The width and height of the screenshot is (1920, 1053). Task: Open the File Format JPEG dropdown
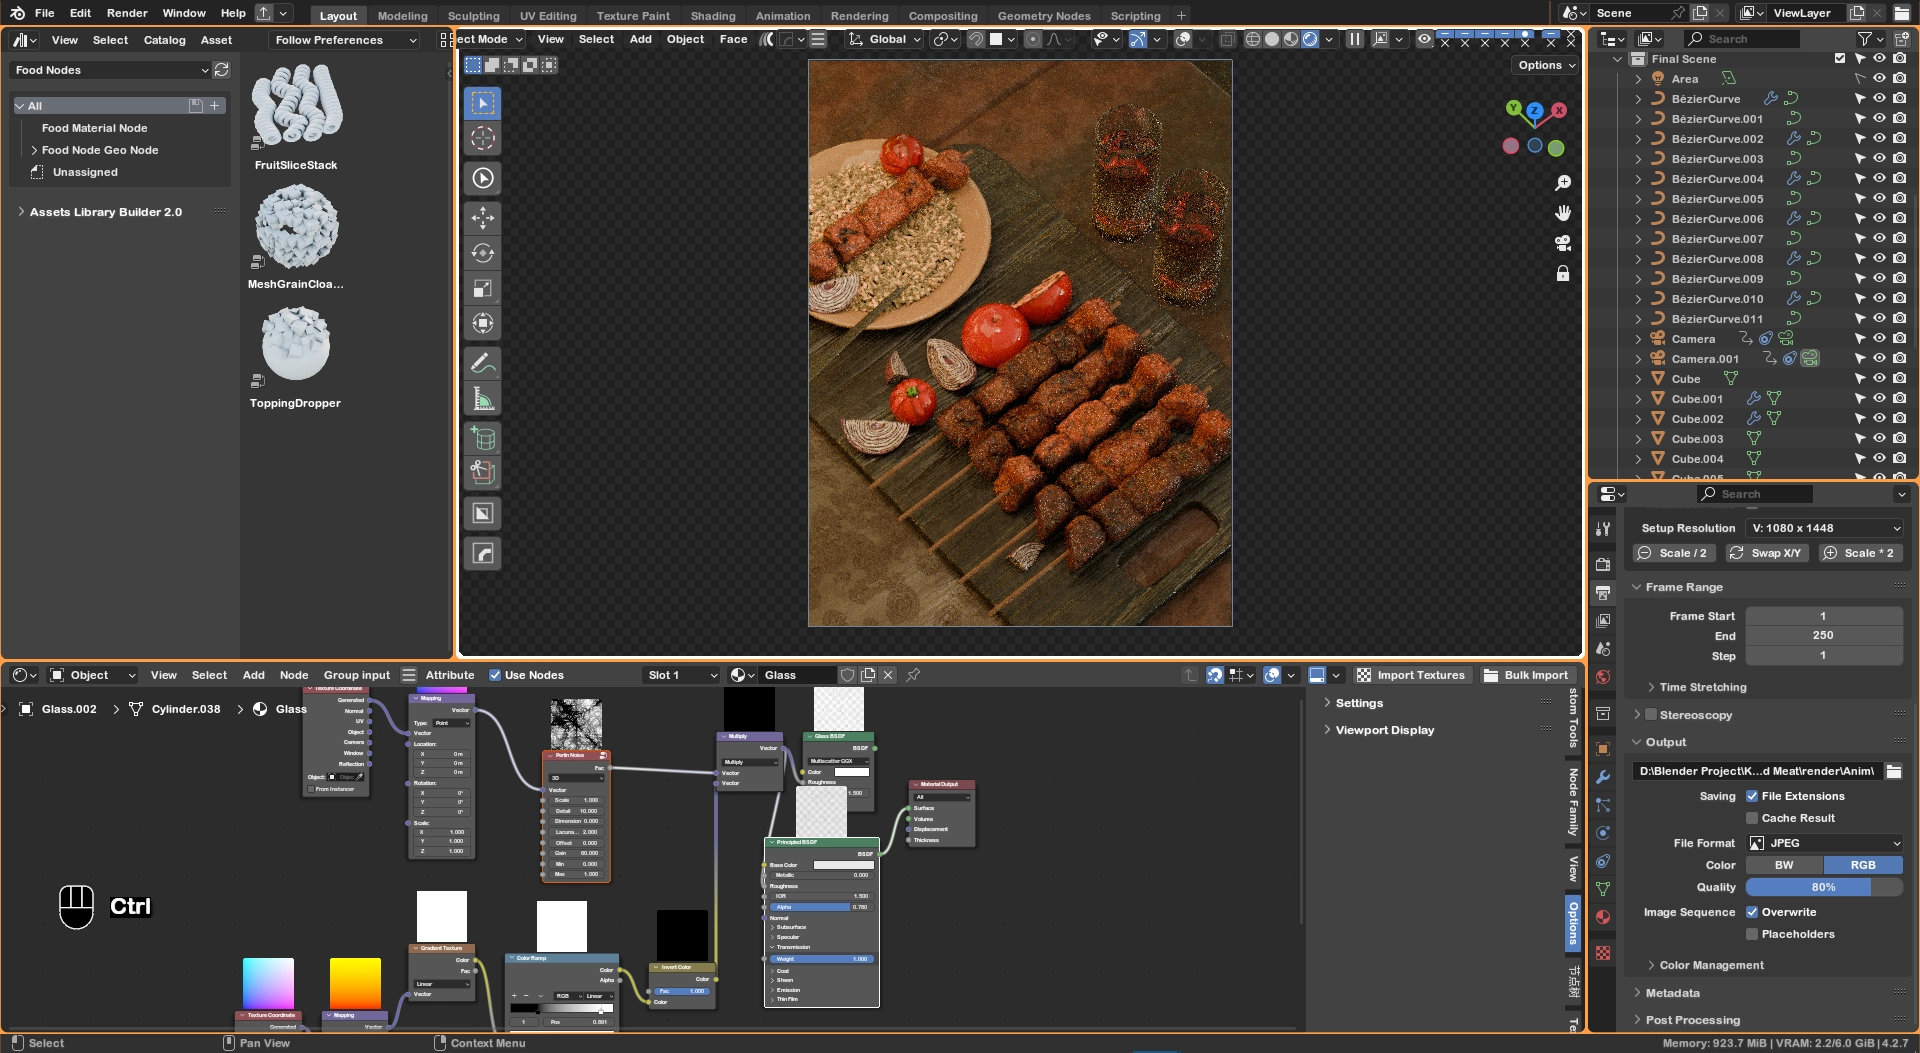point(1824,843)
